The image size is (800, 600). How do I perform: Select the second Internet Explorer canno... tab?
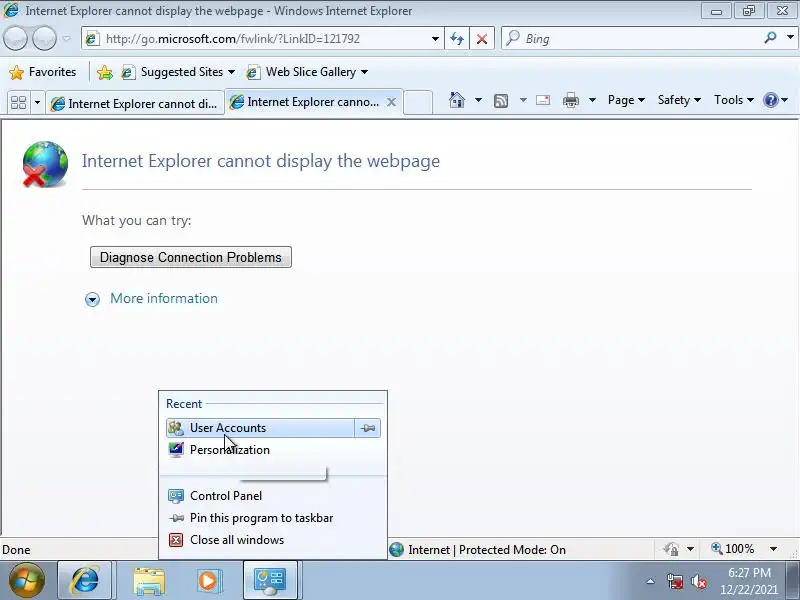pyautogui.click(x=306, y=102)
